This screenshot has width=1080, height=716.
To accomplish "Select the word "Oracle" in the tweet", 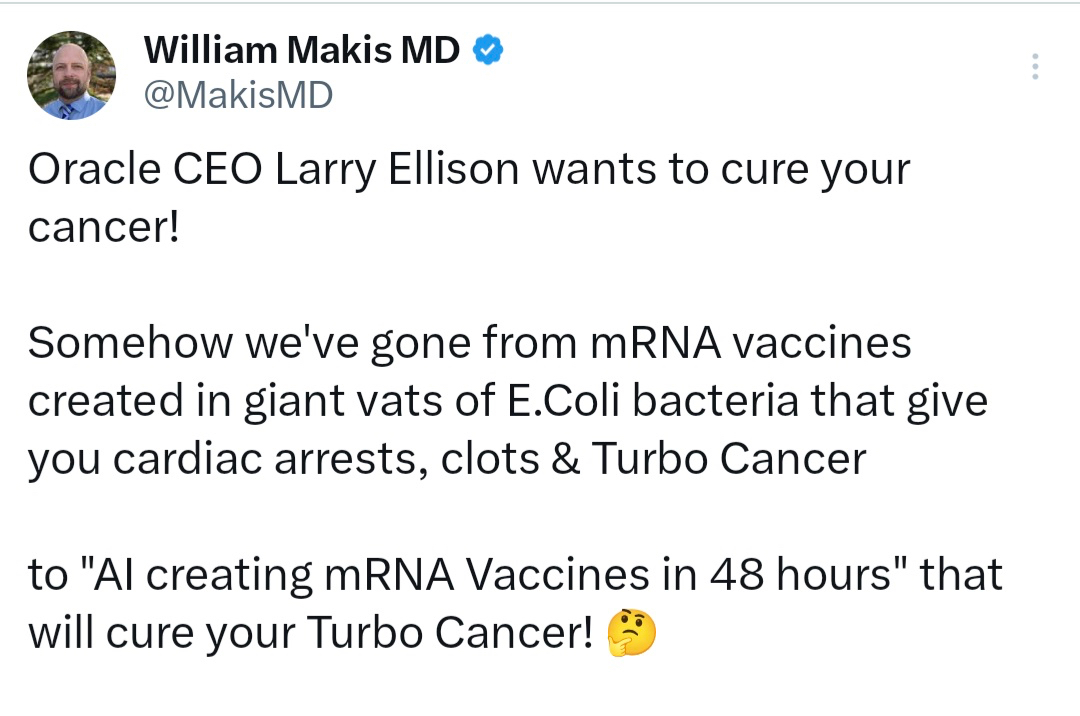I will 91,170.
